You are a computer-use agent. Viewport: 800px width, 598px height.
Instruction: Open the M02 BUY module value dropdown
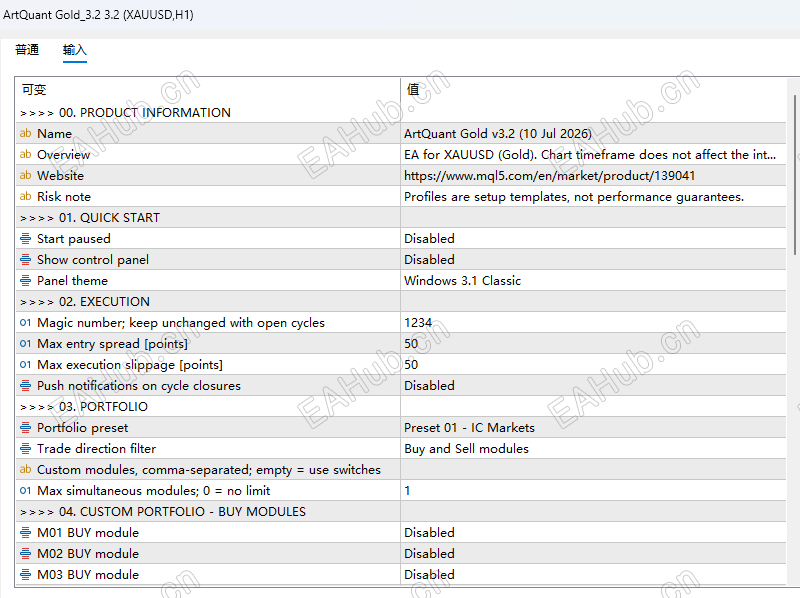point(593,553)
